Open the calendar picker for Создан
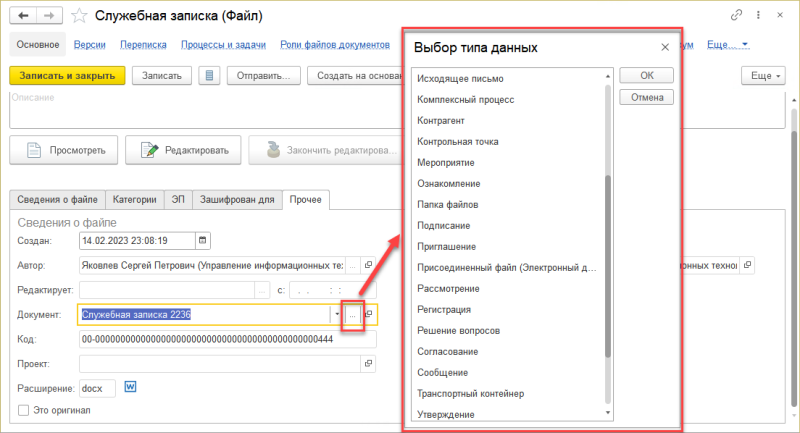The height and width of the screenshot is (433, 800). [204, 240]
